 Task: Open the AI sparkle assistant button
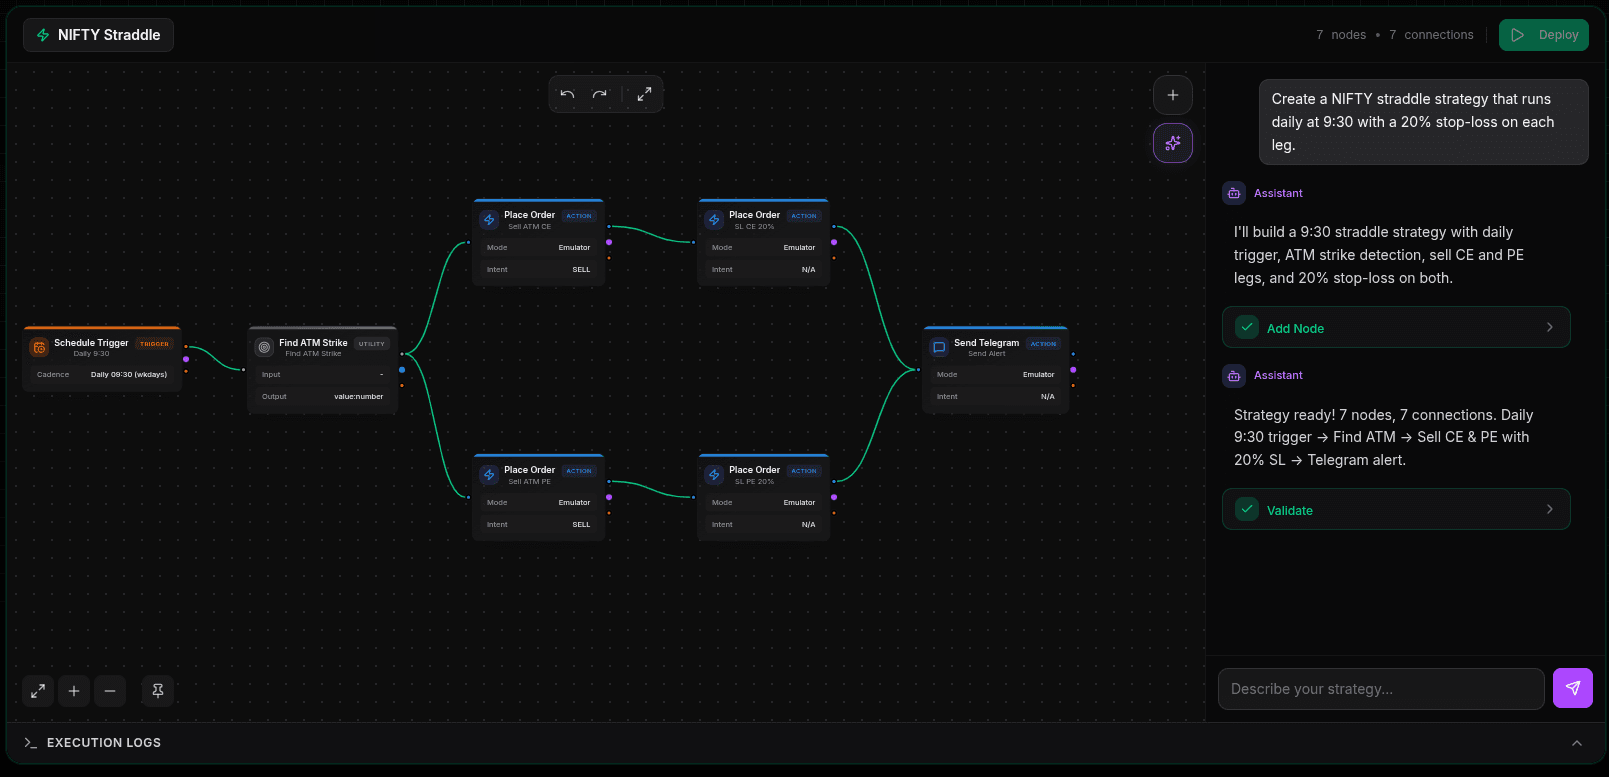tap(1173, 143)
